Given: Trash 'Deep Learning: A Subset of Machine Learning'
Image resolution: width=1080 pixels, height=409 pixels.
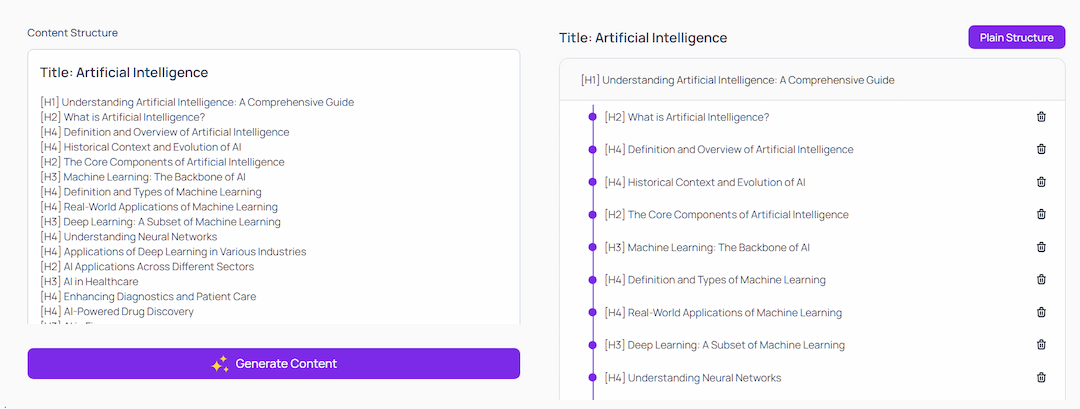Looking at the screenshot, I should (1041, 345).
